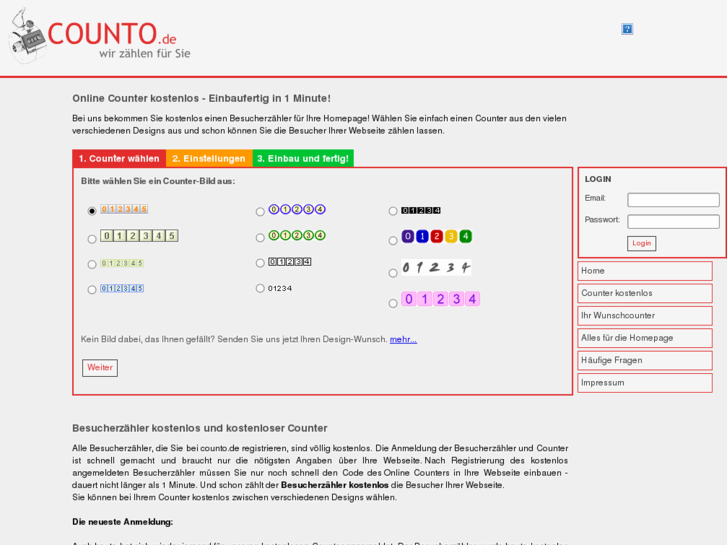The height and width of the screenshot is (545, 727).
Task: Click the 'Die neueste Anmeldung:' text
Action: (122, 522)
